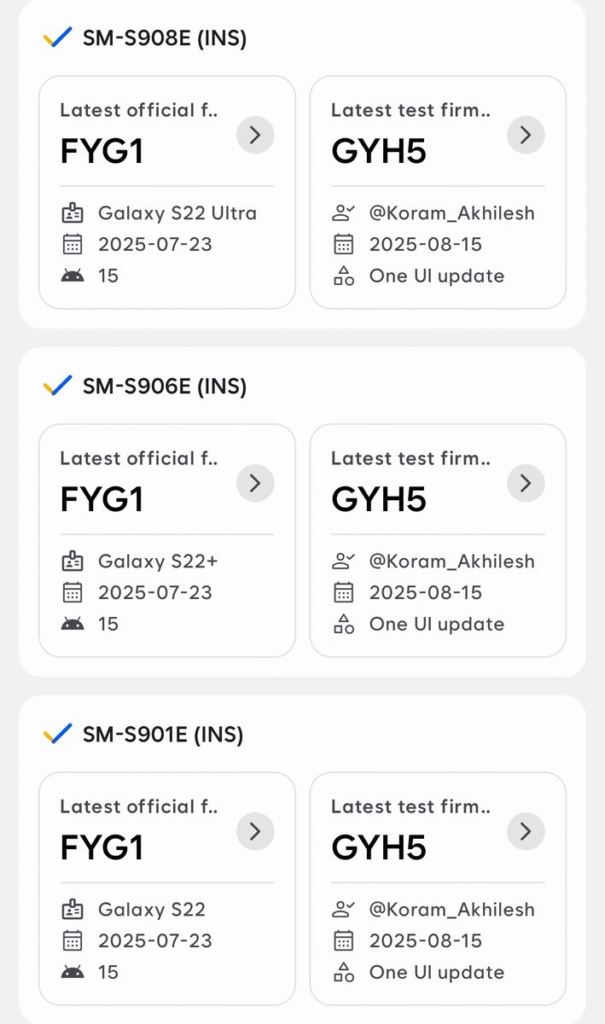Viewport: 605px width, 1024px height.
Task: Open SM-S906E official firmware chevron
Action: tap(255, 483)
